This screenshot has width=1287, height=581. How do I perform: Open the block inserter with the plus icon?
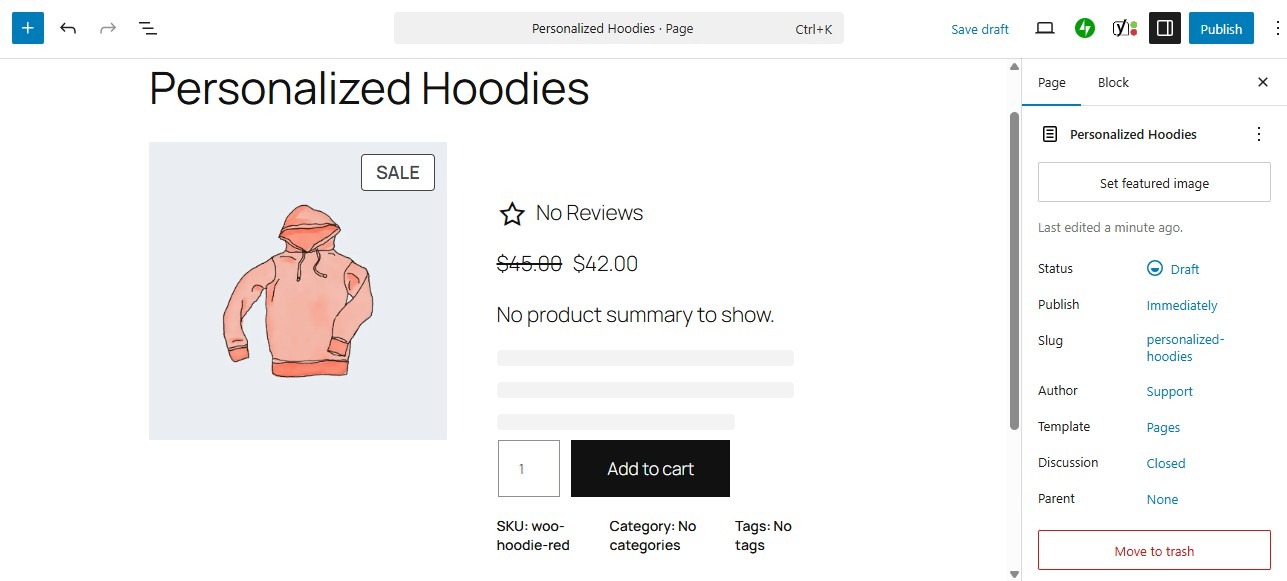[x=27, y=28]
